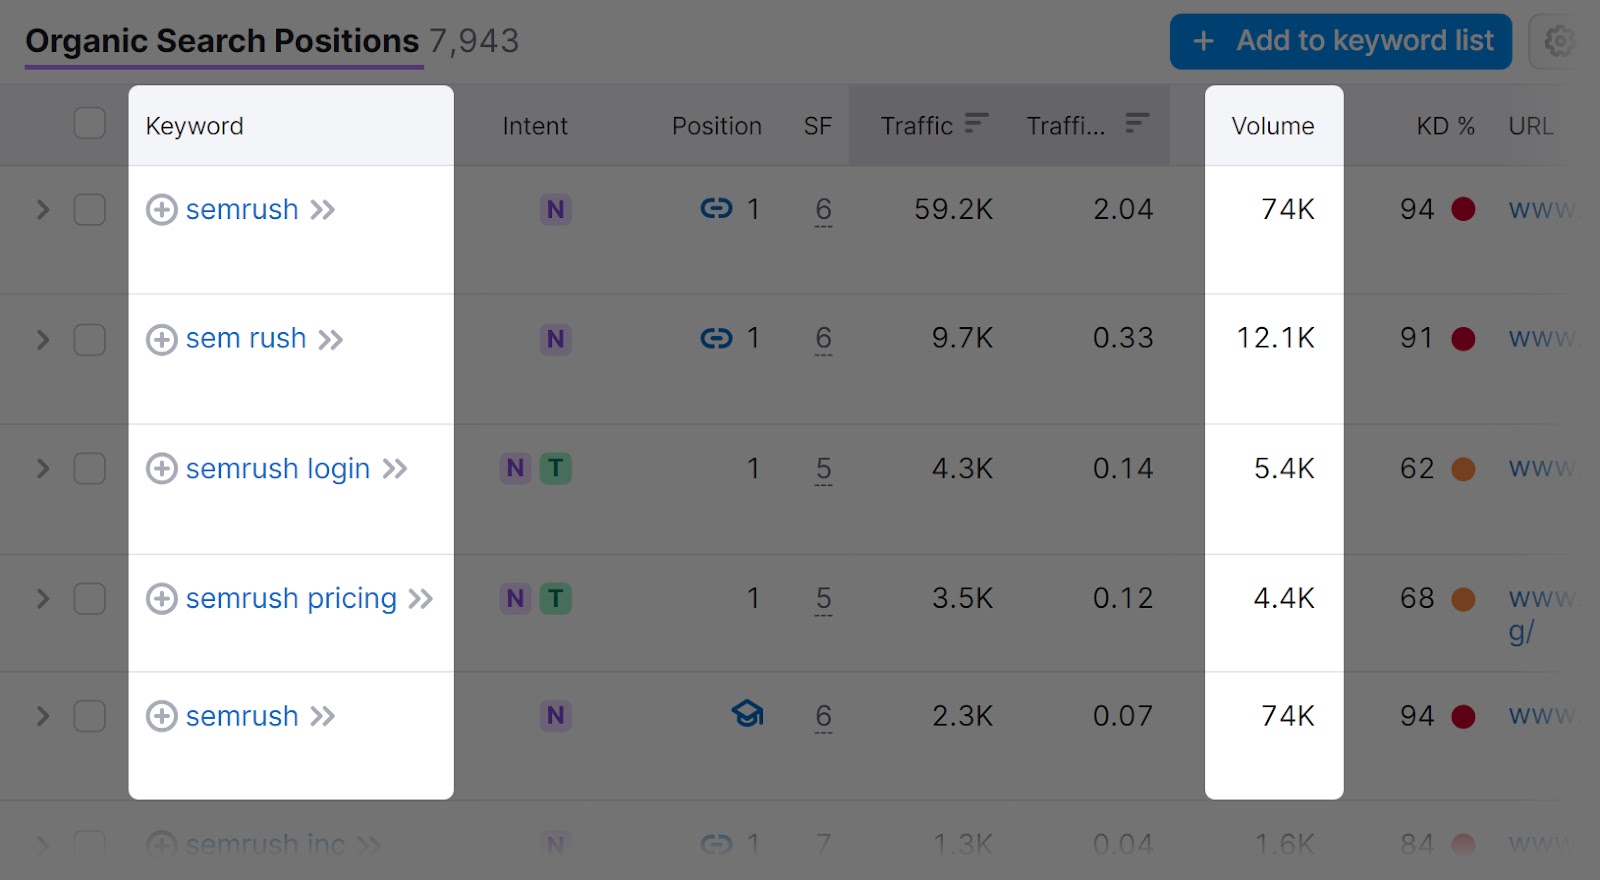Click the plus icon beside semrush login
This screenshot has width=1600, height=880.
(x=162, y=469)
